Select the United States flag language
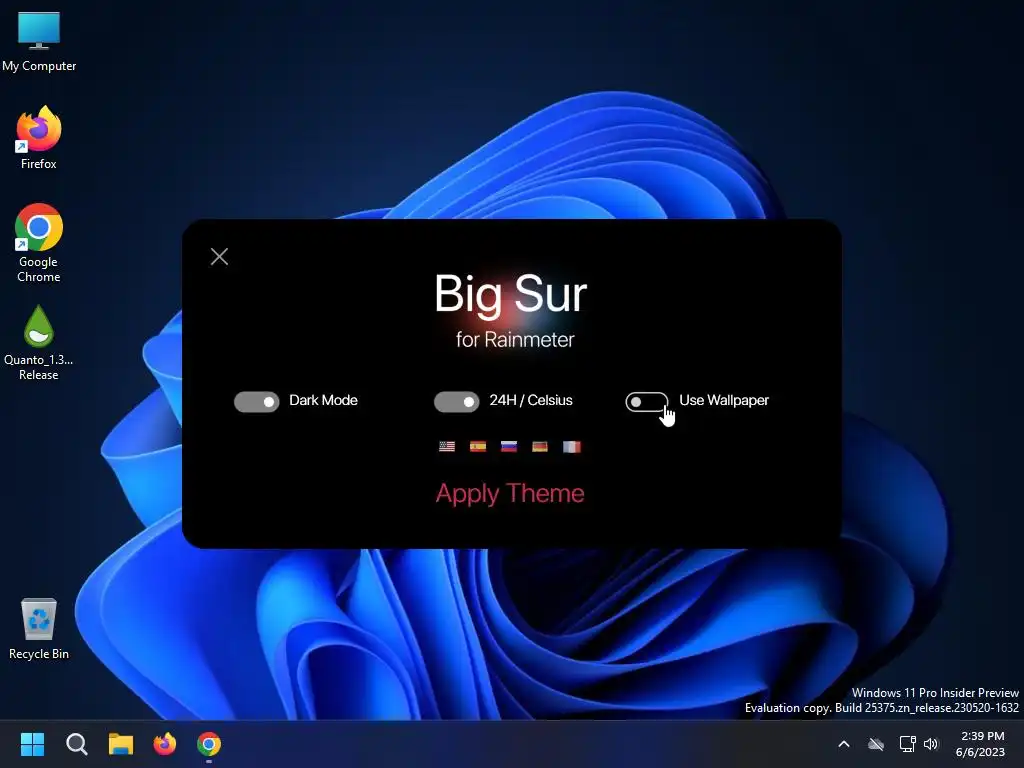 click(447, 447)
